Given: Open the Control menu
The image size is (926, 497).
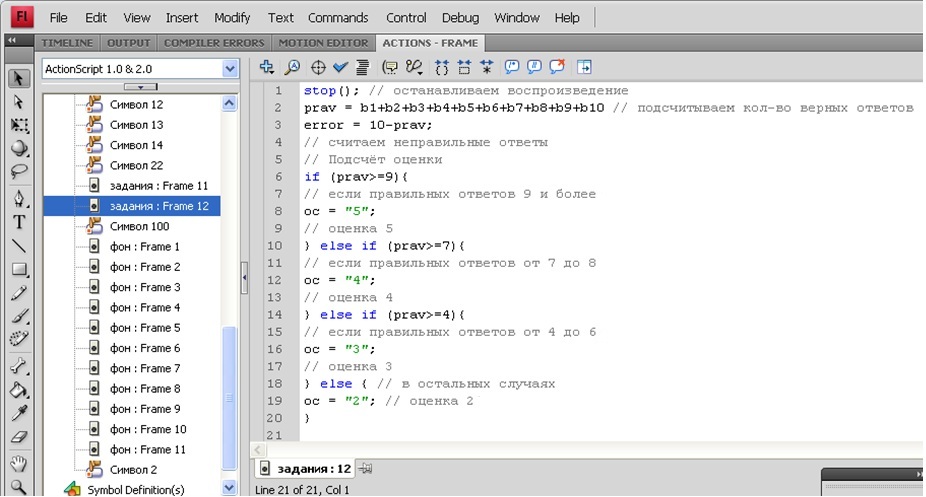Looking at the screenshot, I should coord(406,18).
